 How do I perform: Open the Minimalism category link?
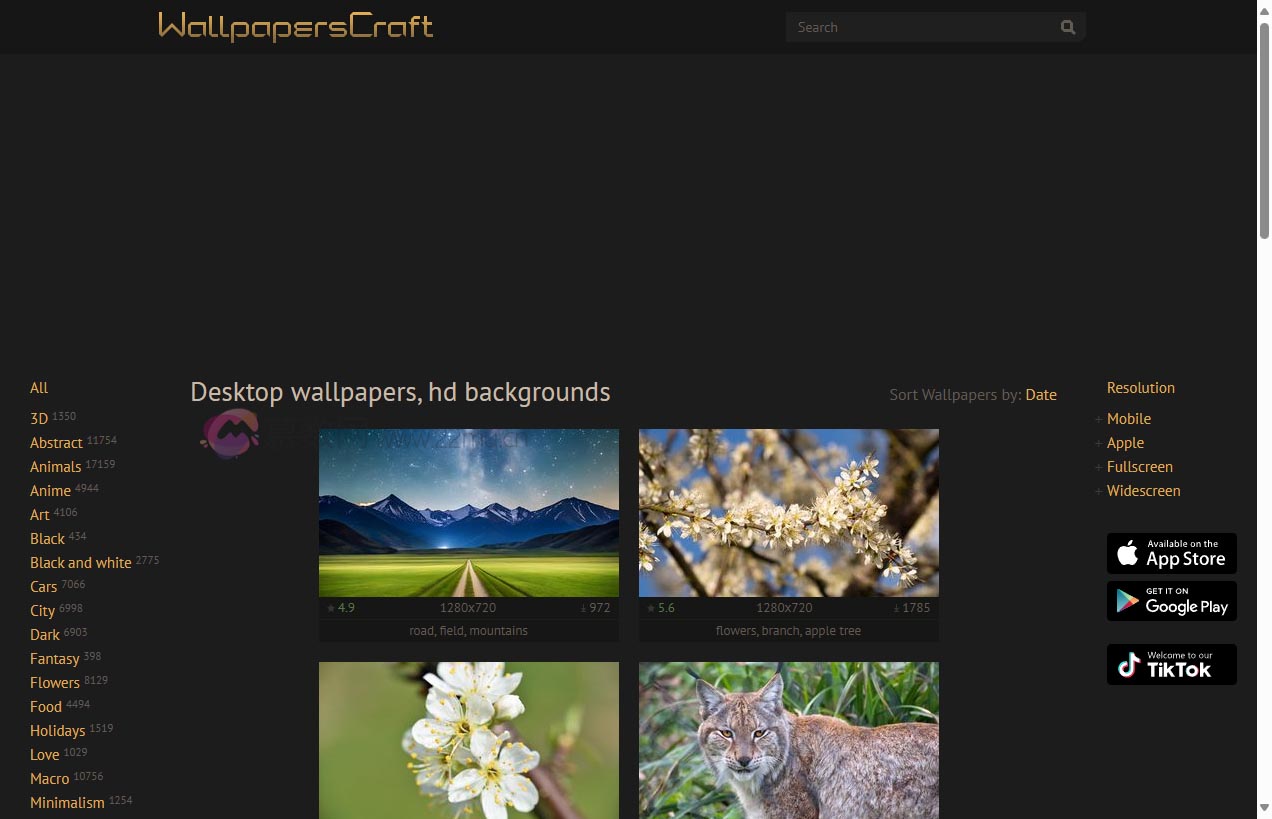pyautogui.click(x=67, y=803)
